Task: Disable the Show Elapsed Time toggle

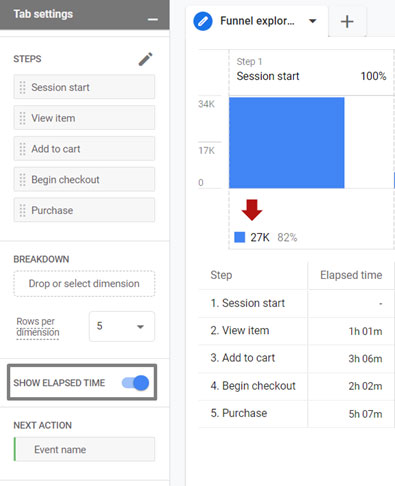Action: coord(135,383)
